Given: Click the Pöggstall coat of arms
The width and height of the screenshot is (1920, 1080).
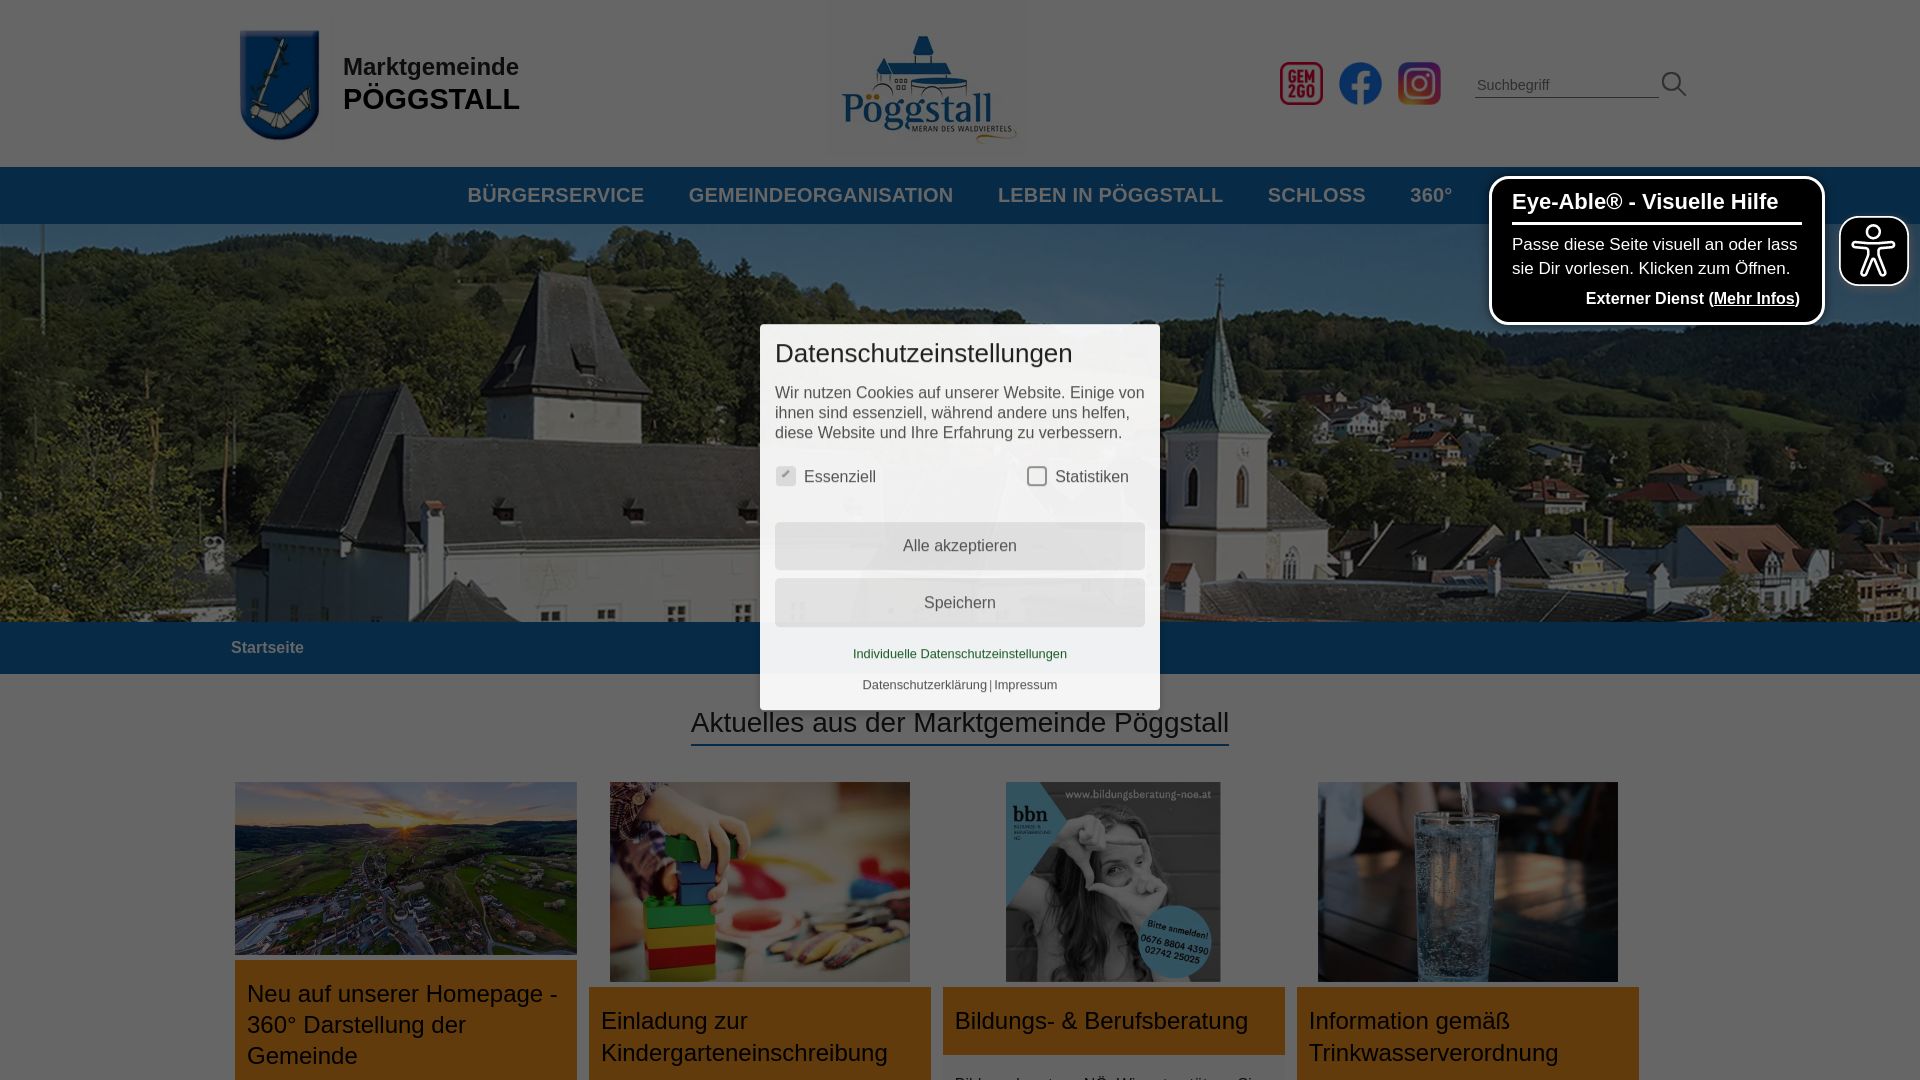Looking at the screenshot, I should coord(280,85).
